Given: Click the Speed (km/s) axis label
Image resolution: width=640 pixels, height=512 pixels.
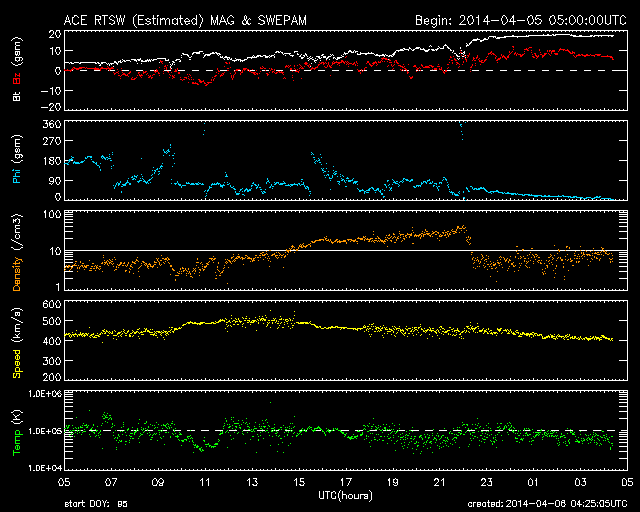Looking at the screenshot, I should (x=16, y=343).
